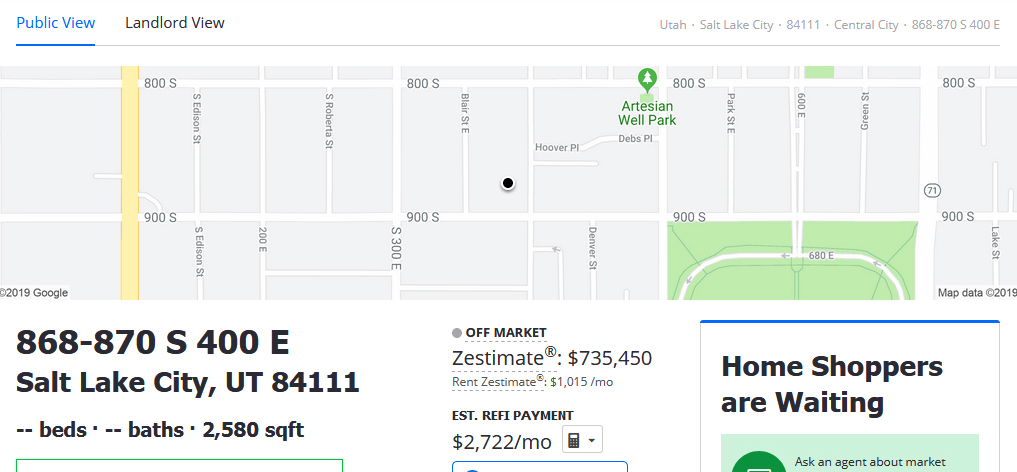
Task: Click the Artesian Well Park label
Action: pyautogui.click(x=647, y=113)
